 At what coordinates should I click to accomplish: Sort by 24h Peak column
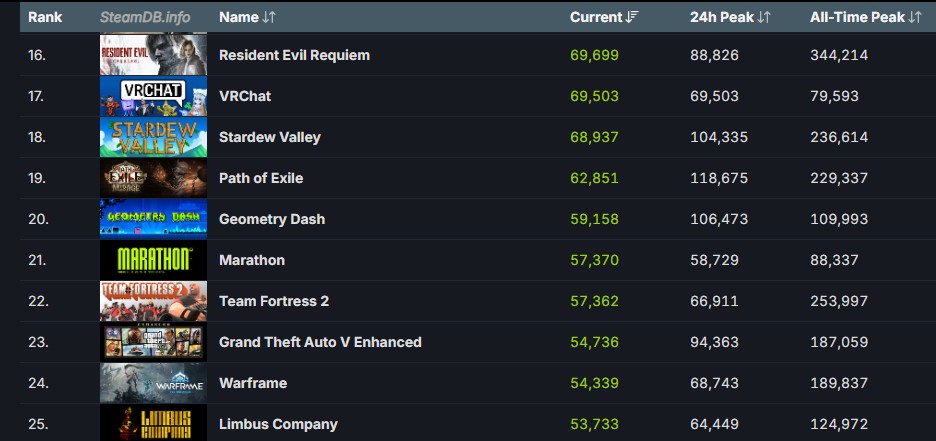click(730, 17)
